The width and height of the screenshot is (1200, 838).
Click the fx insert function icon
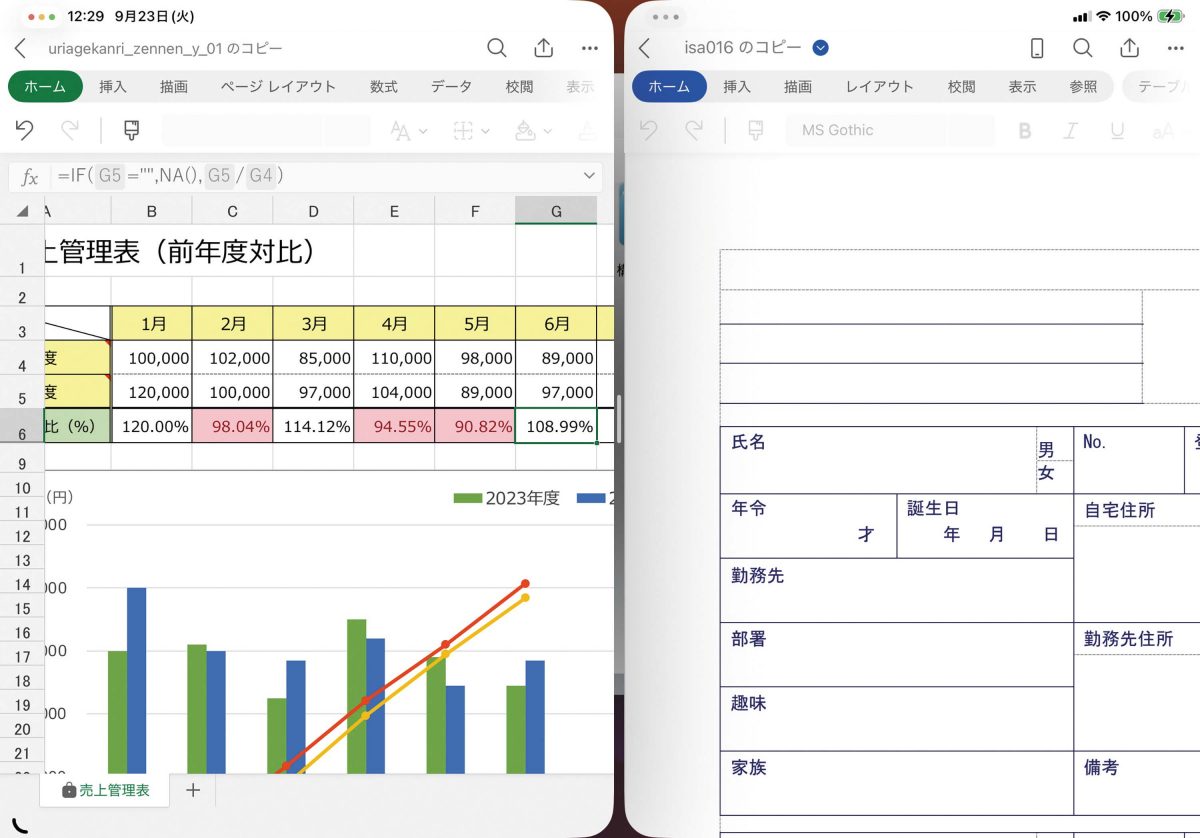[x=30, y=177]
